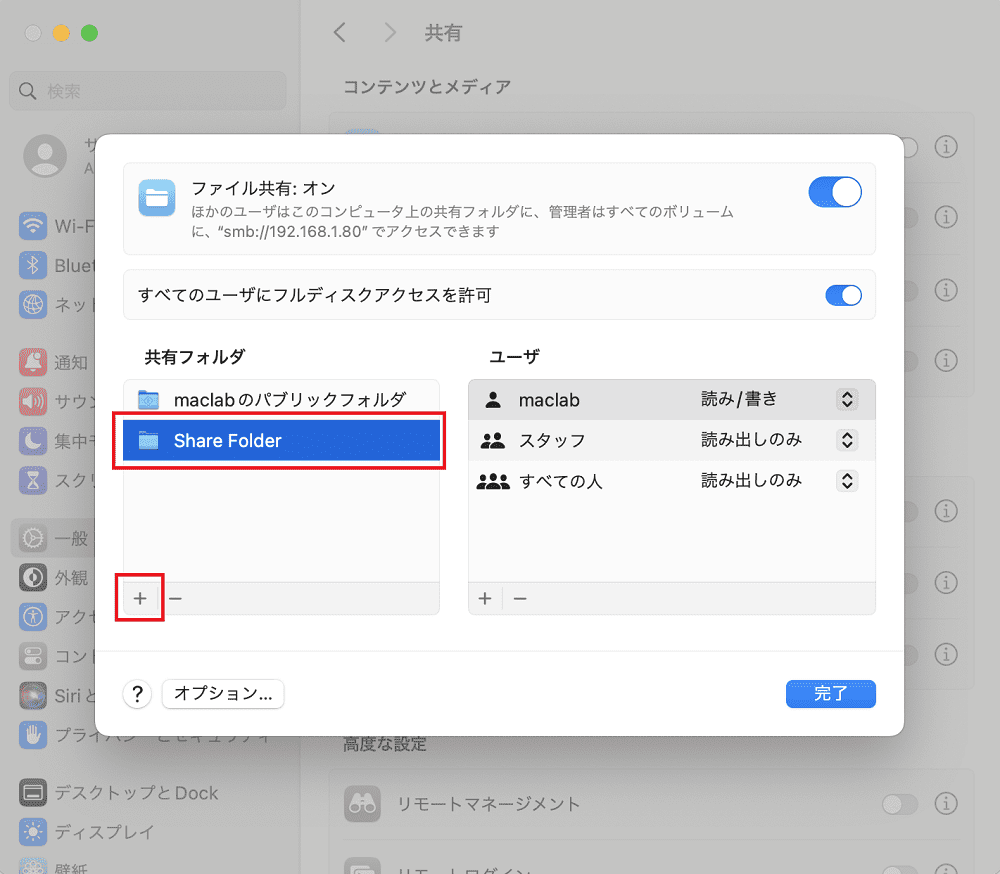Screen dimensions: 1000x874
Task: Click the リモートマネージメント binoculars icon
Action: (362, 804)
